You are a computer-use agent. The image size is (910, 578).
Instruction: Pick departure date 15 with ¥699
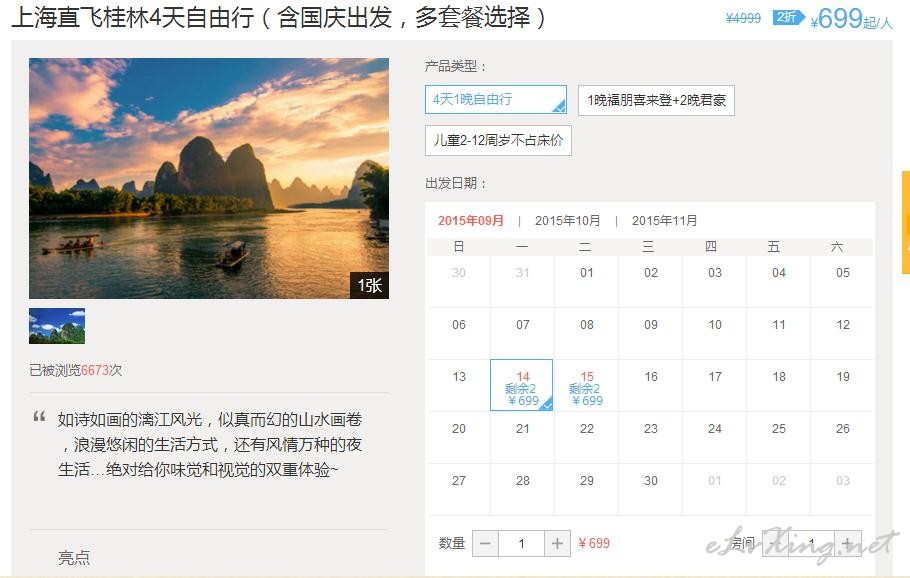586,385
